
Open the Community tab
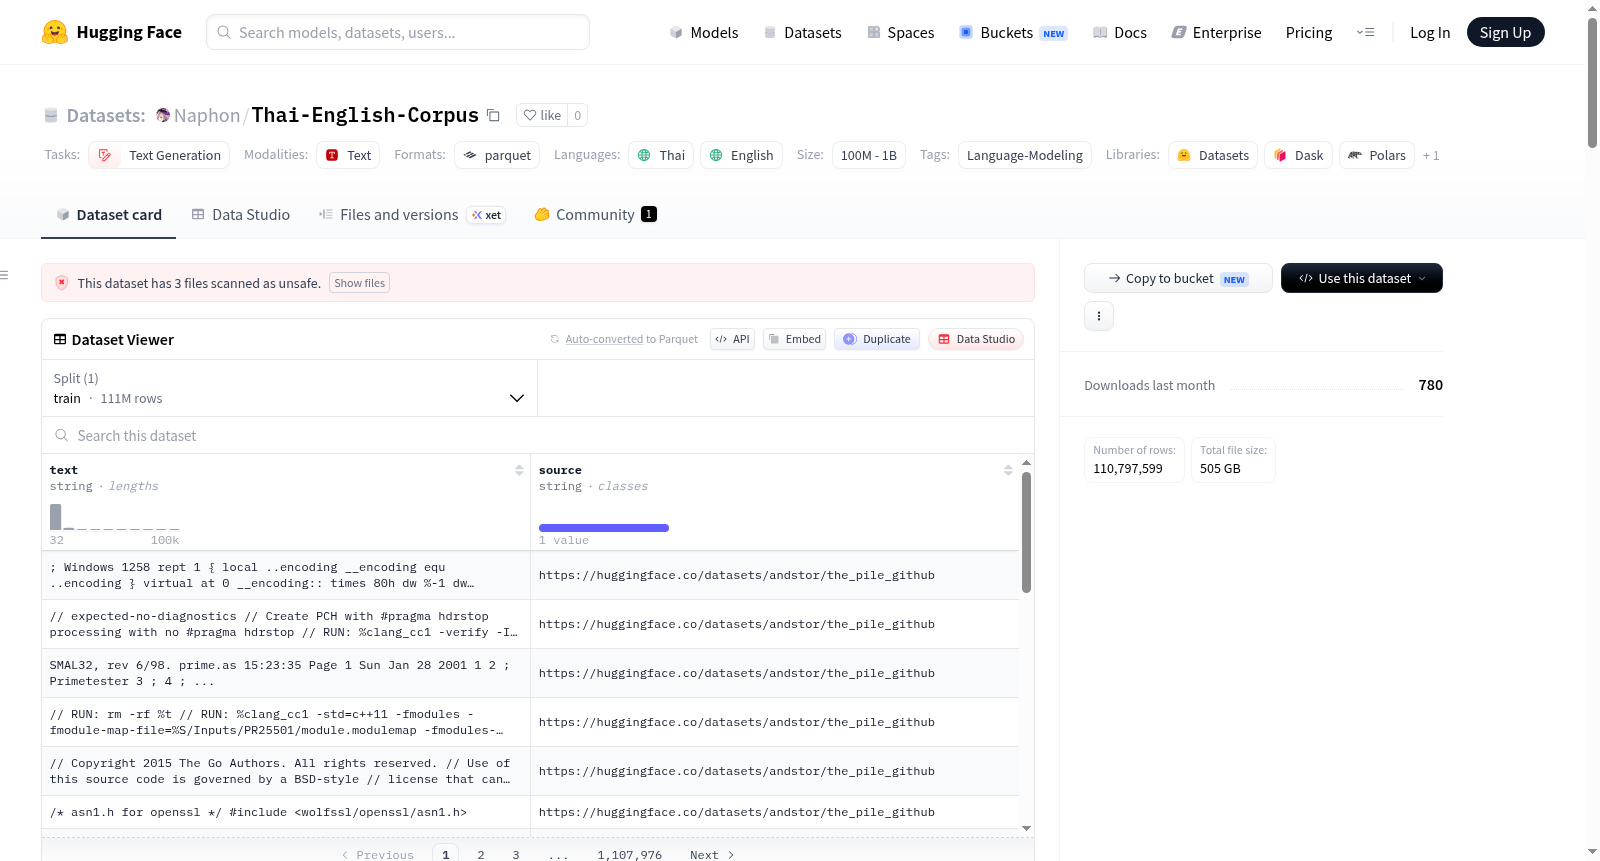click(596, 214)
